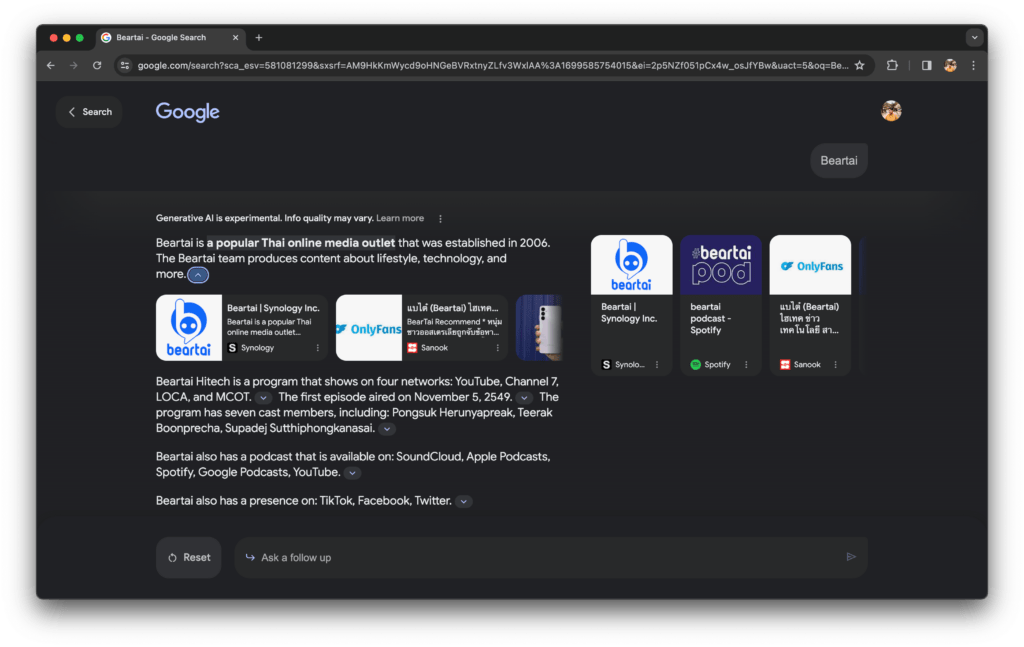Select the Beartai - Google Search tab
1024x647 pixels.
click(170, 38)
